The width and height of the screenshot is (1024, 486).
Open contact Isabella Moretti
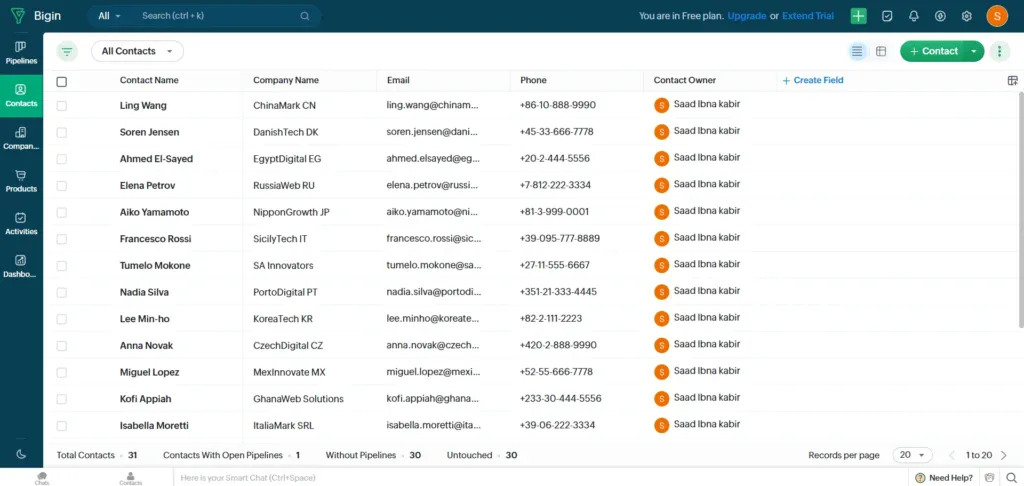click(x=154, y=425)
